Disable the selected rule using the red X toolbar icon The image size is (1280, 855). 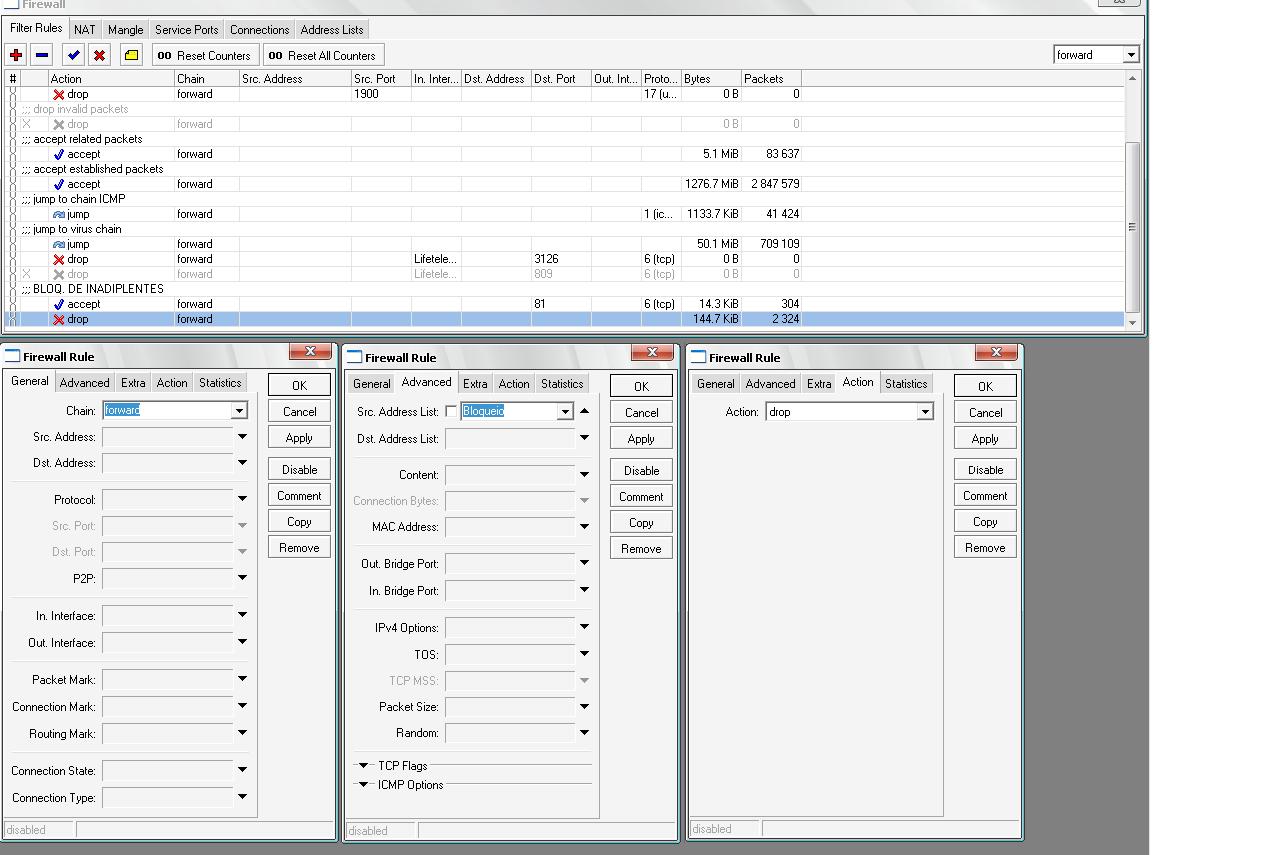point(99,55)
